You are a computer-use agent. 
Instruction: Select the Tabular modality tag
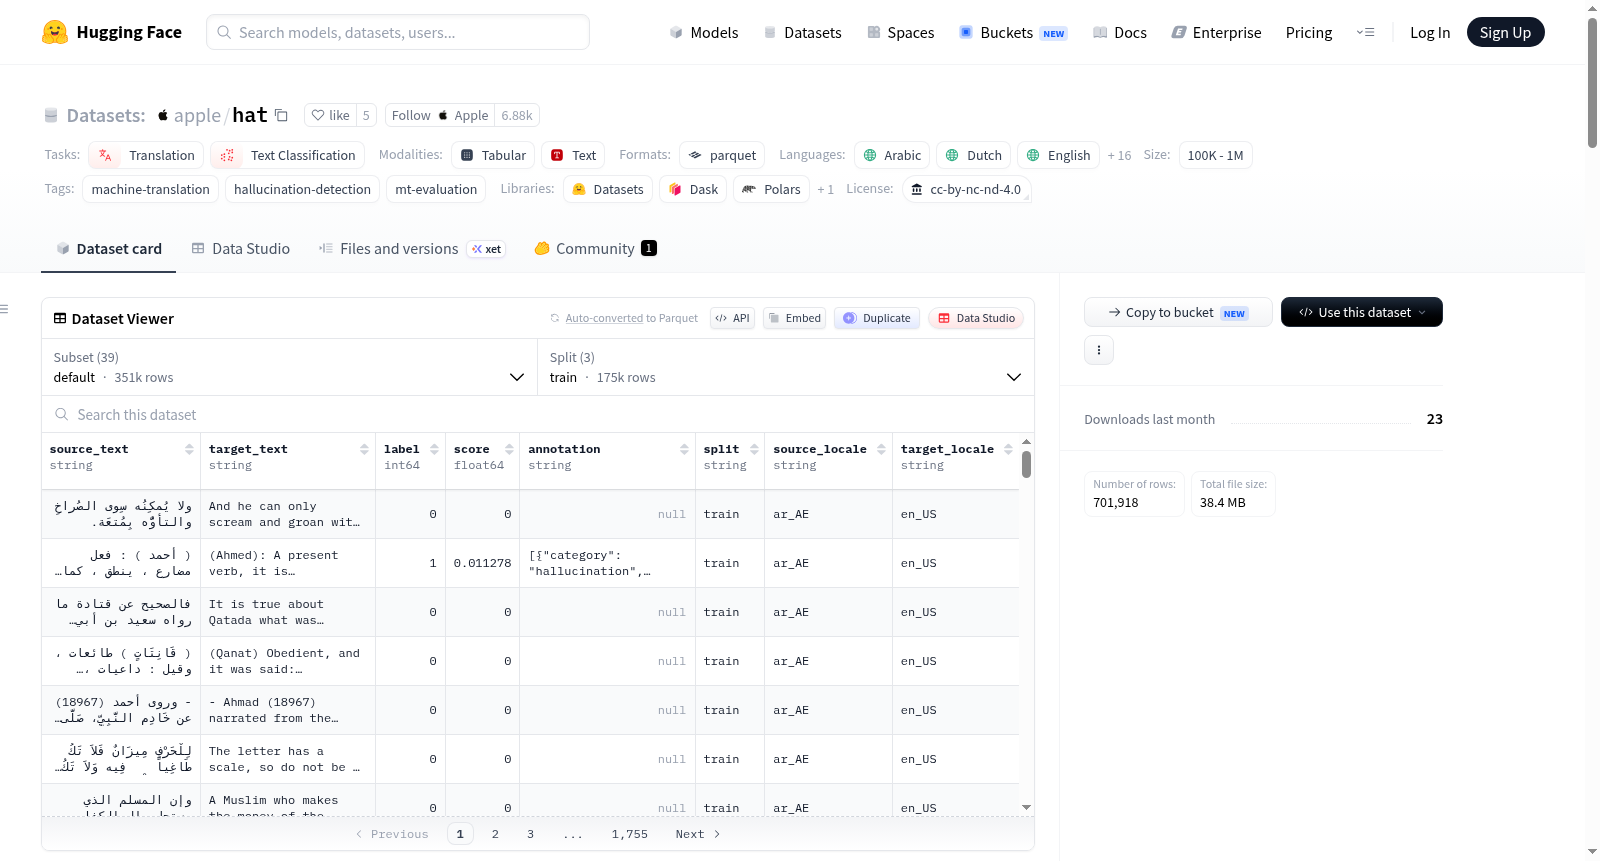coord(493,155)
